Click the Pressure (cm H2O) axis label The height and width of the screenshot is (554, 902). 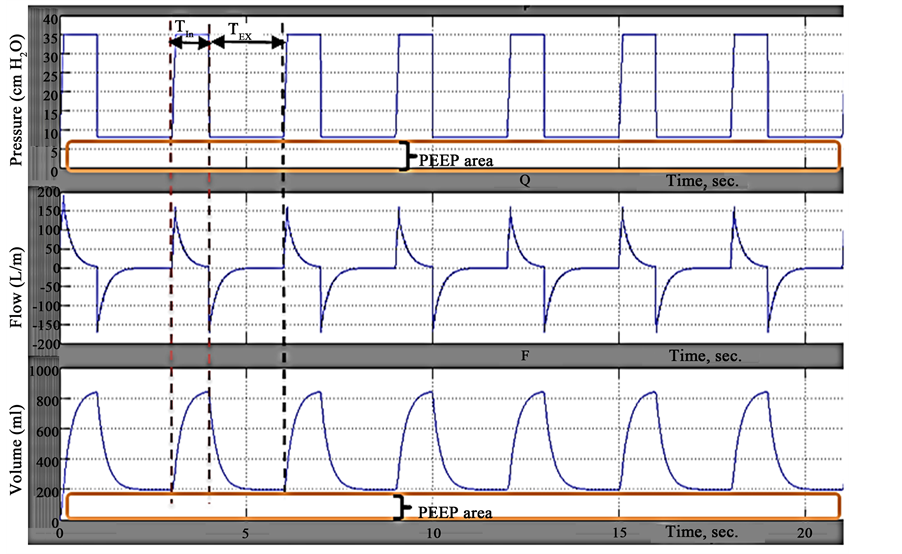(x=17, y=95)
